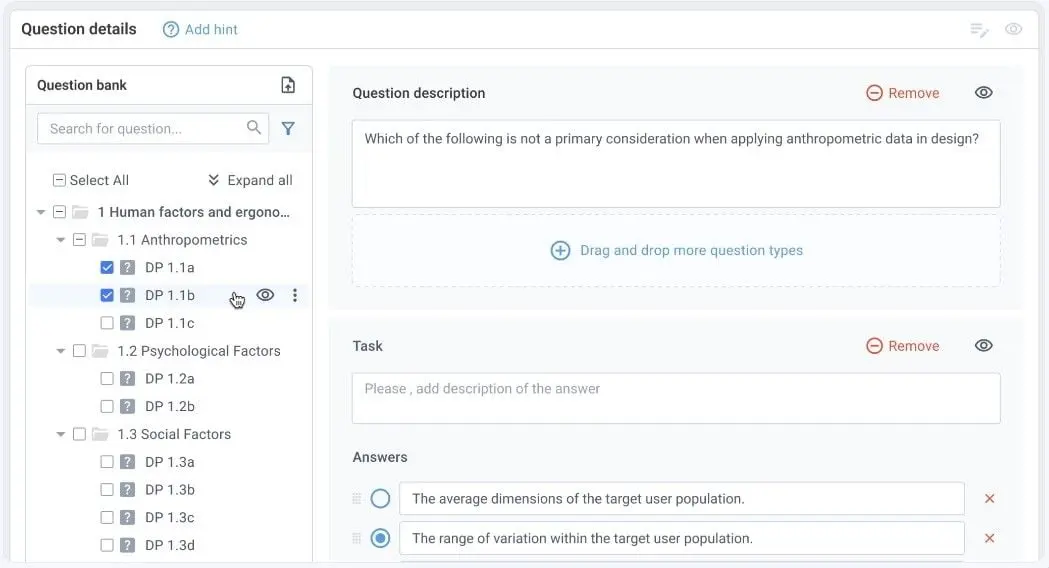Click the edit list icon at top right
The height and width of the screenshot is (568, 1049).
[x=979, y=29]
